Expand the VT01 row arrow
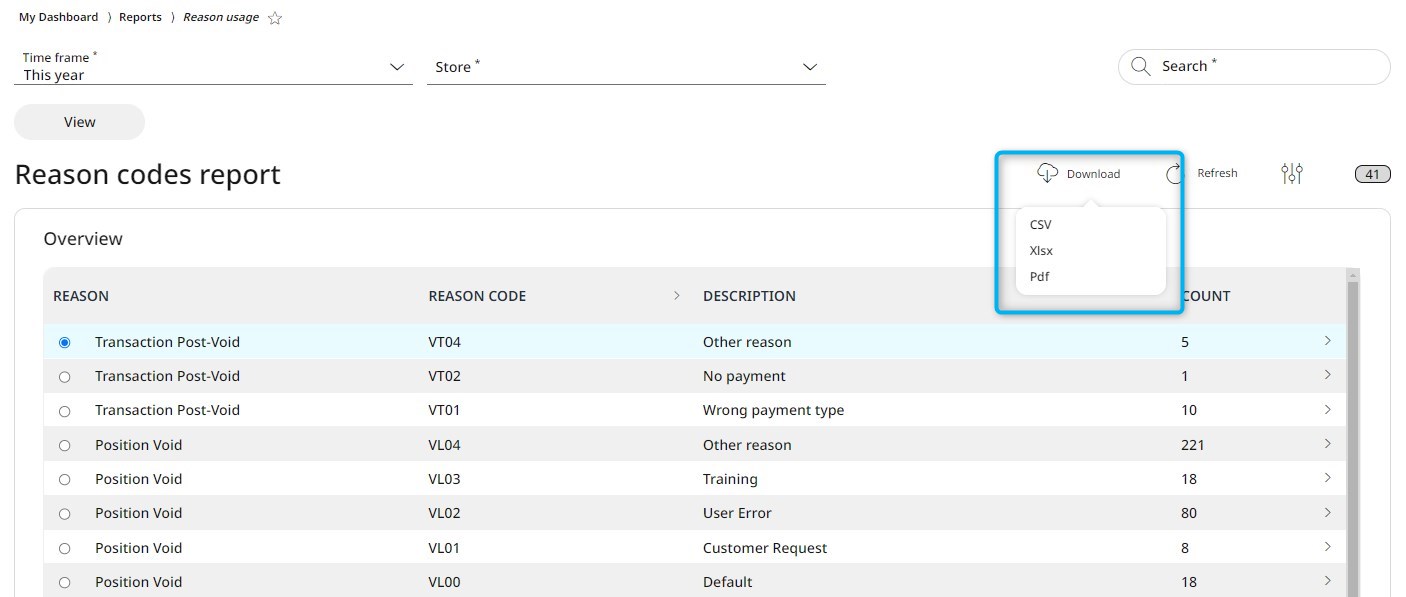This screenshot has width=1406, height=597. point(1328,409)
